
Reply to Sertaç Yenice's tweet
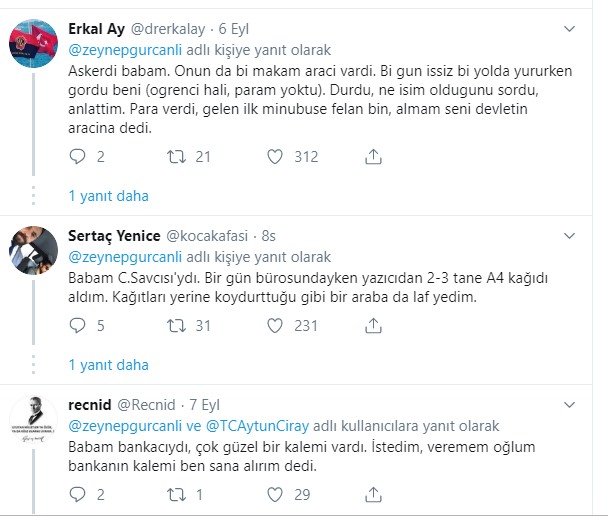coord(80,325)
